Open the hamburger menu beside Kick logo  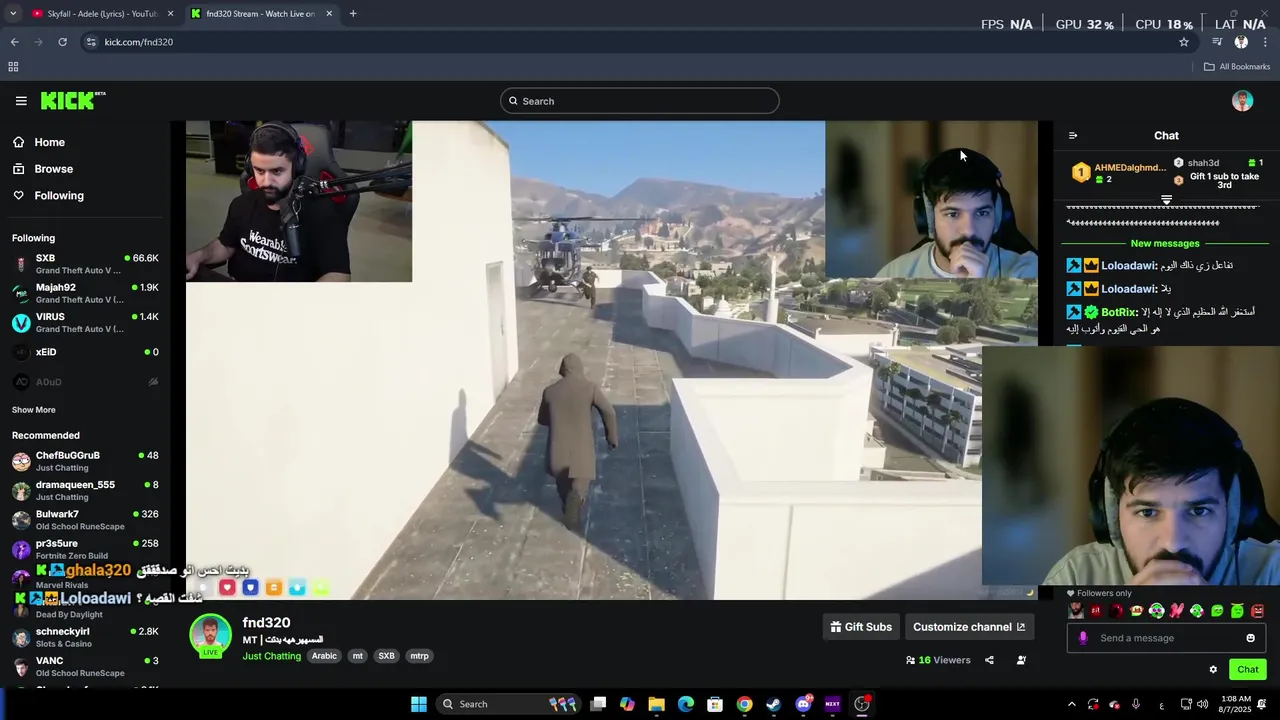click(21, 101)
